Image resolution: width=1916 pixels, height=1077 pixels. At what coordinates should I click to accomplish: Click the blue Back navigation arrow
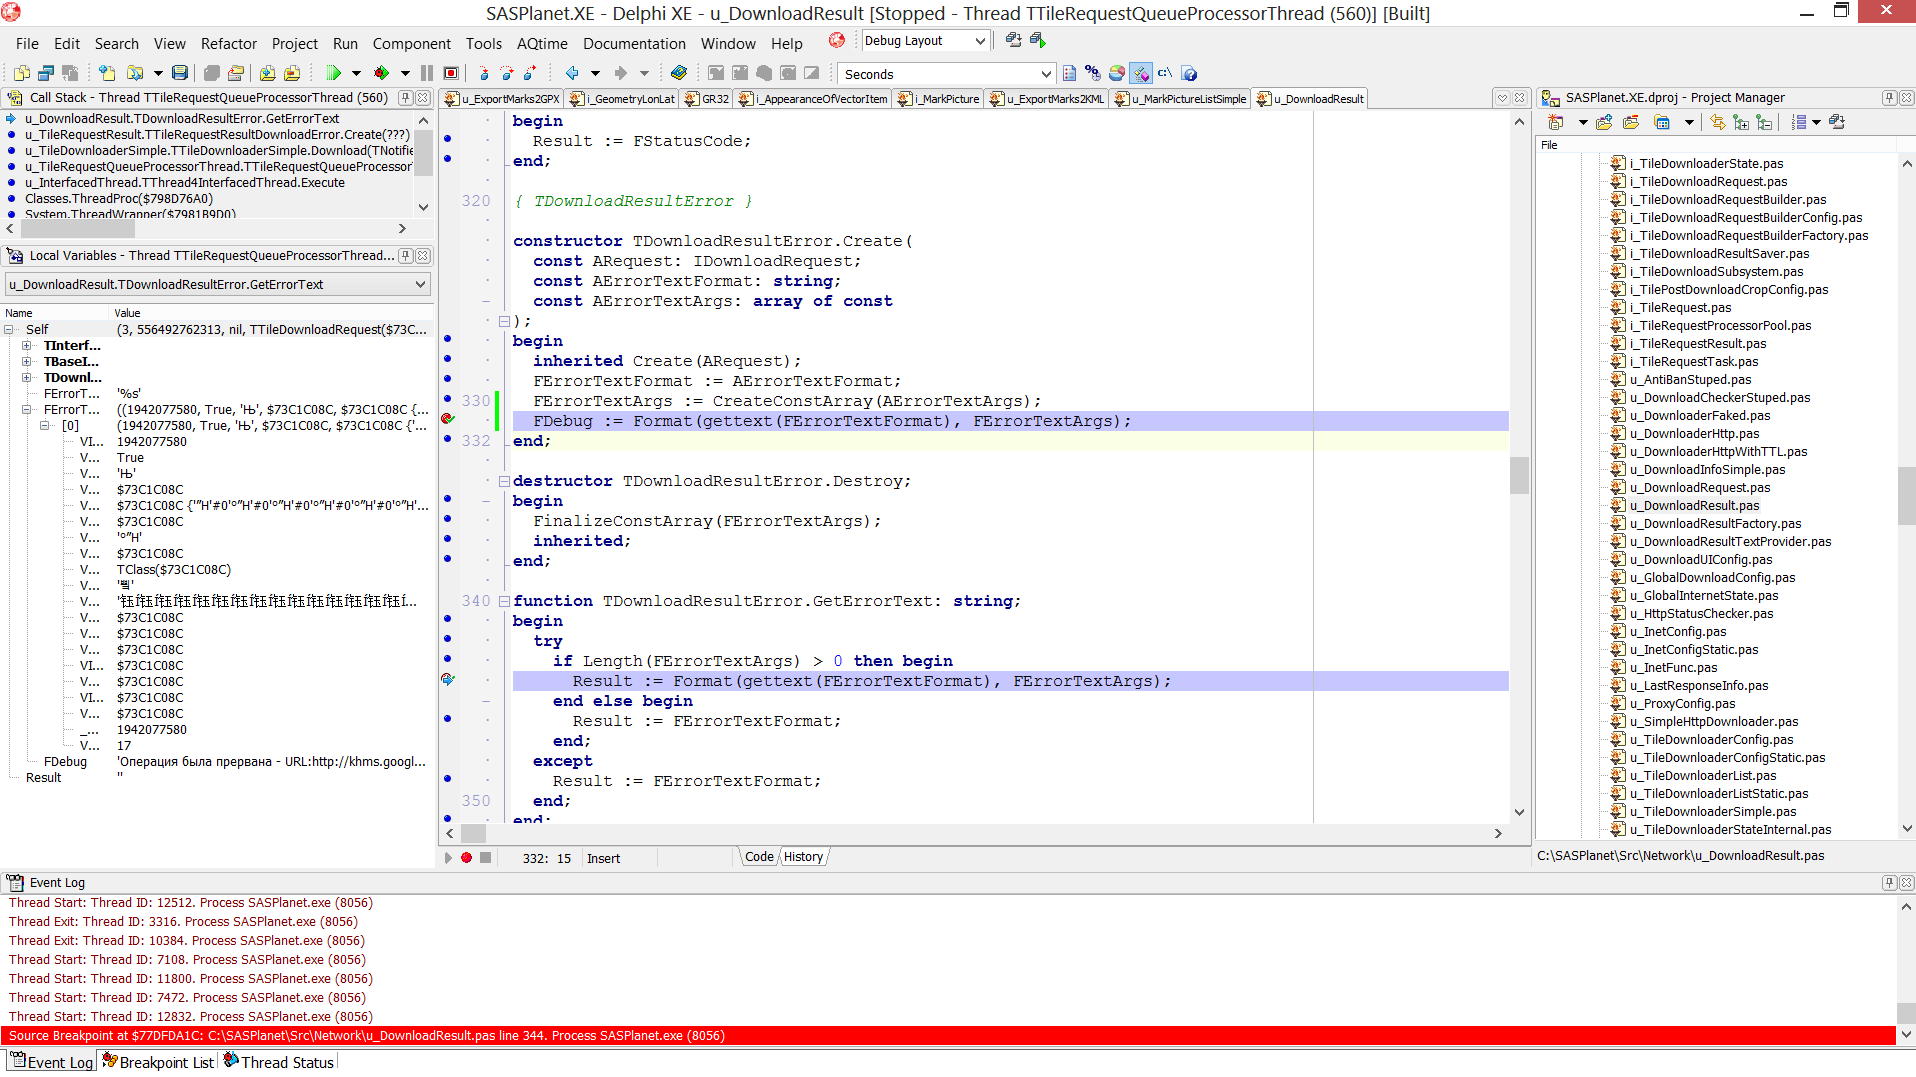pos(572,73)
